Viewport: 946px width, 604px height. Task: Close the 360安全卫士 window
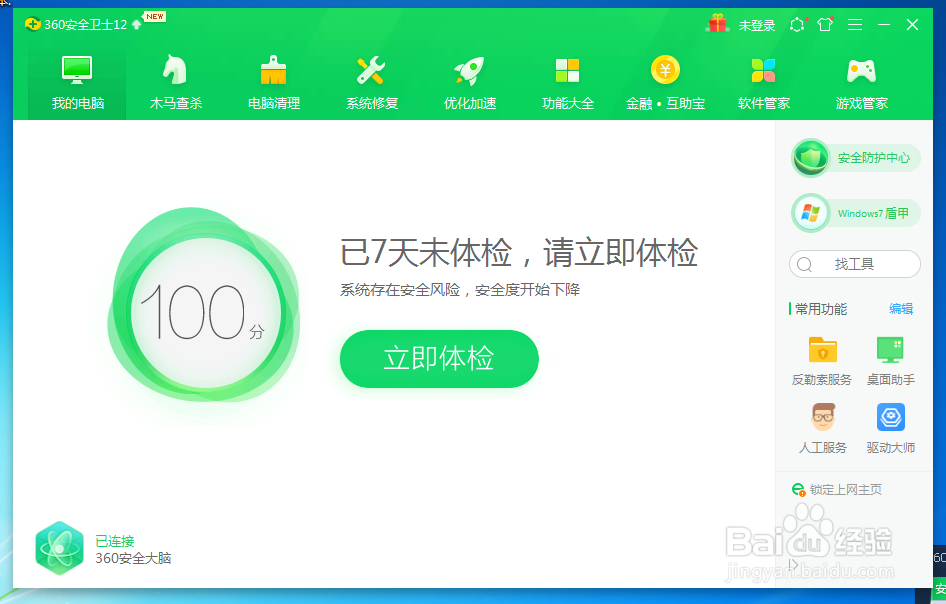(912, 24)
